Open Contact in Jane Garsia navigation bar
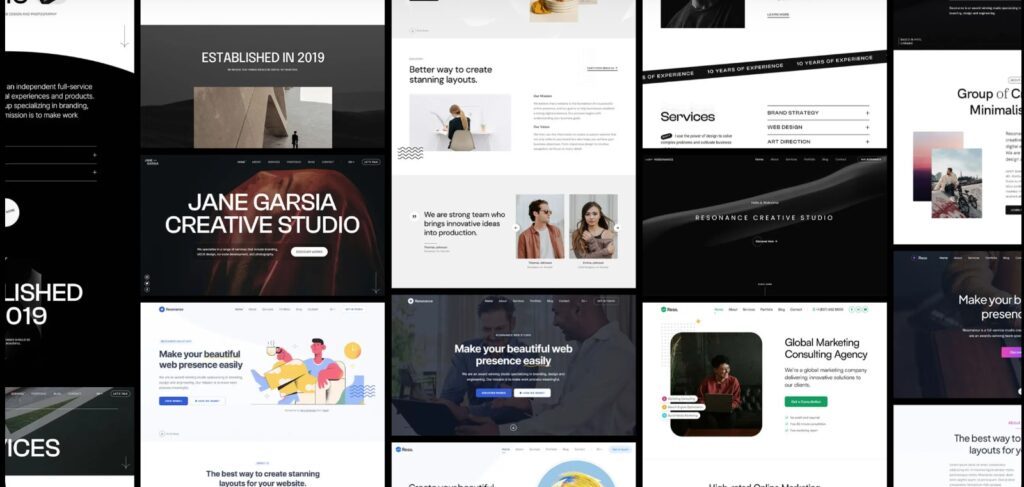The height and width of the screenshot is (487, 1024). pos(328,162)
